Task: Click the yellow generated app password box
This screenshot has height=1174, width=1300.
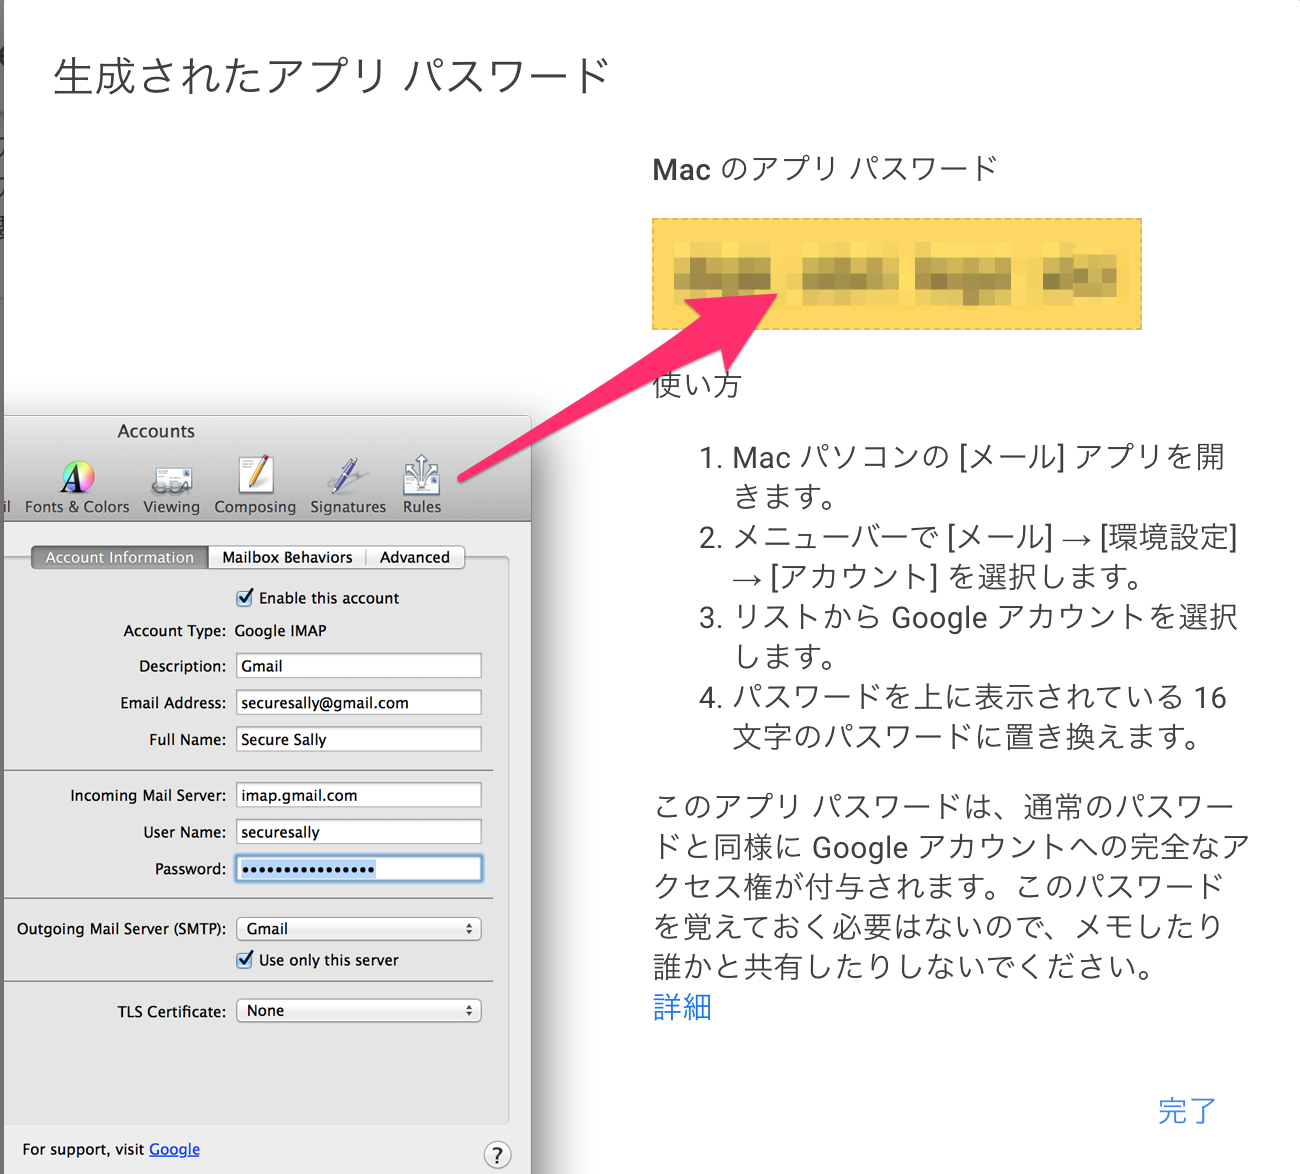Action: (x=897, y=274)
